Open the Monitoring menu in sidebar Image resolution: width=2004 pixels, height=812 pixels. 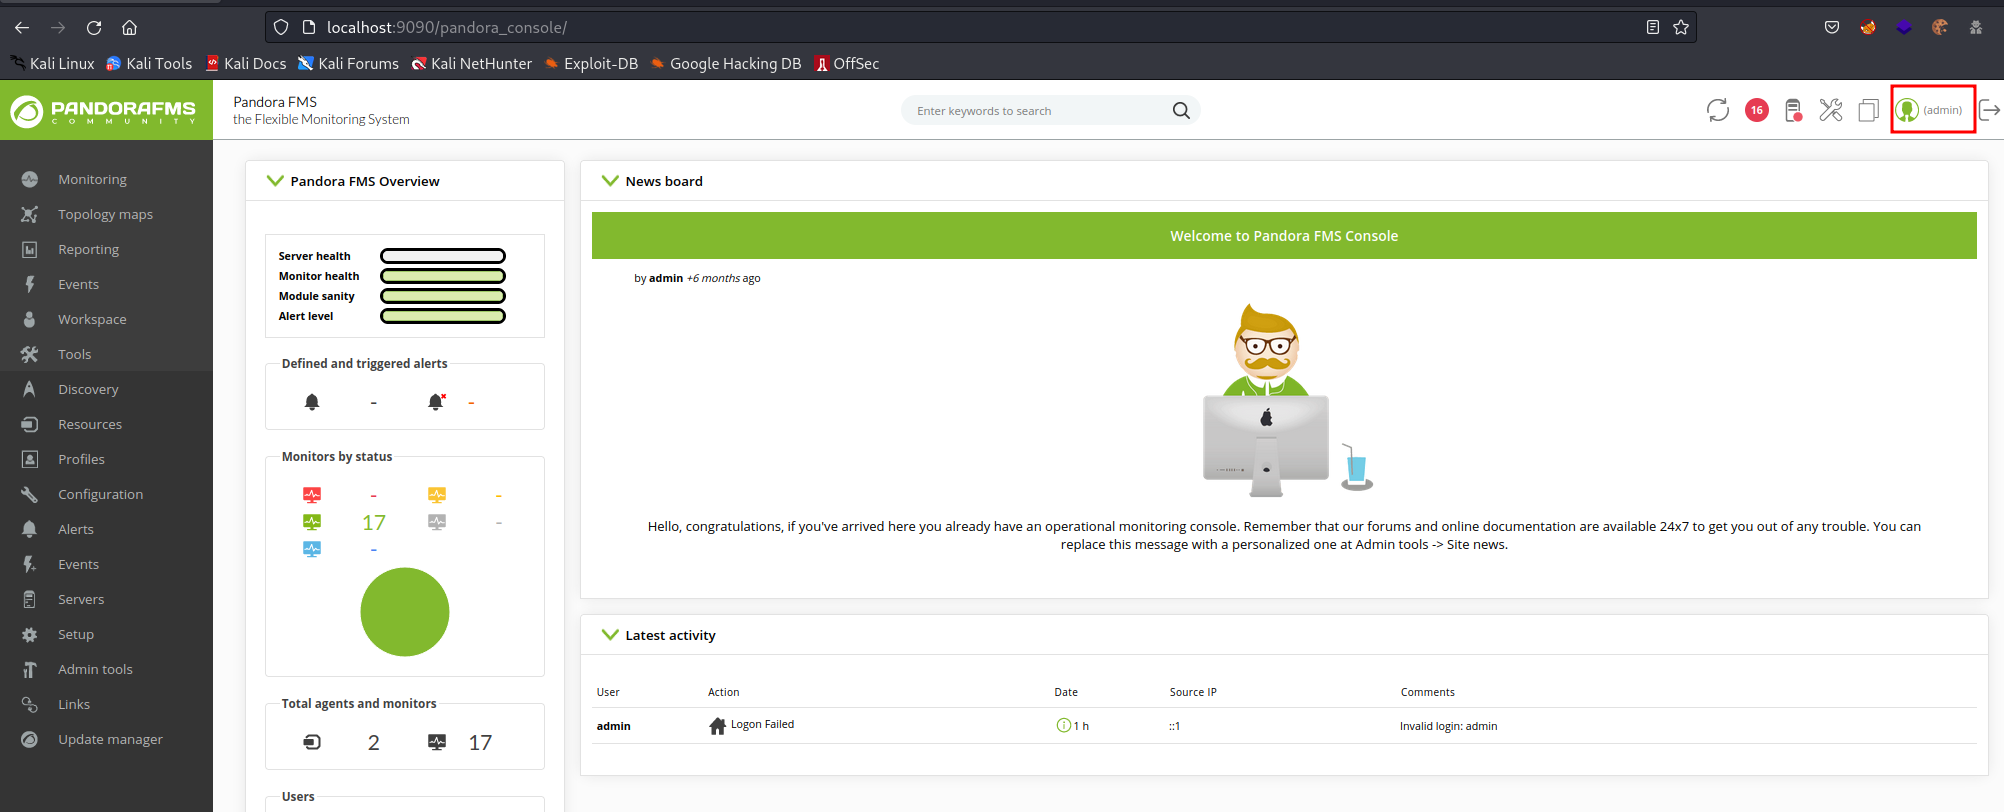(92, 179)
